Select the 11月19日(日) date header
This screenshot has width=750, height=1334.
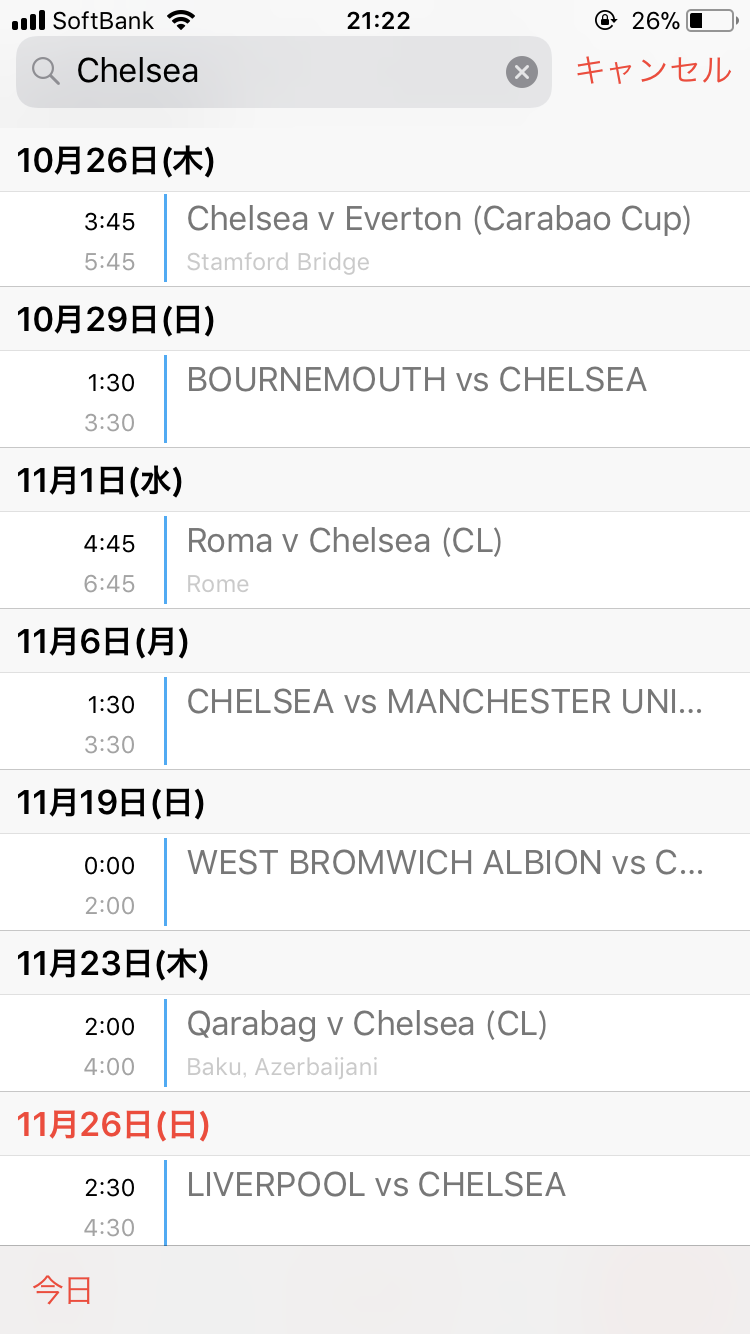pyautogui.click(x=375, y=802)
